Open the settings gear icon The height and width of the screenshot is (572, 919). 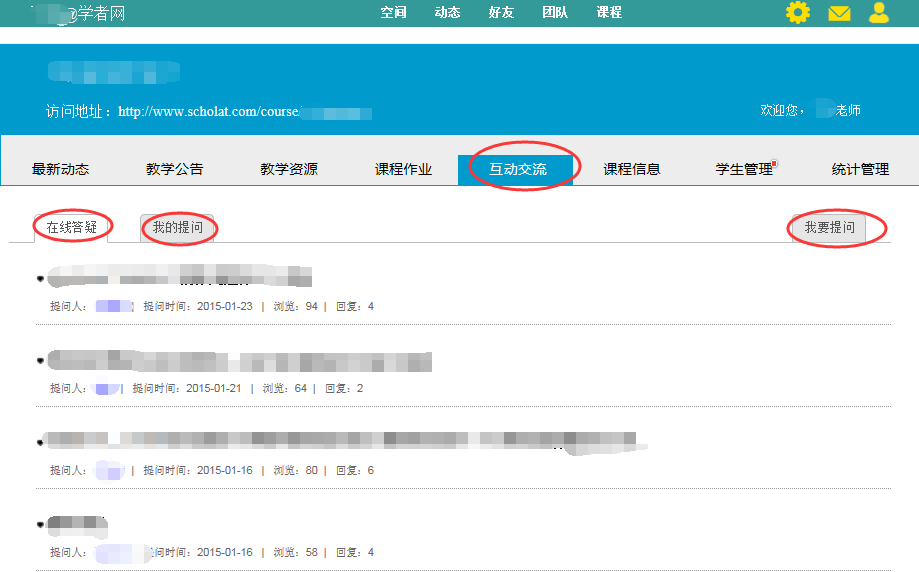tap(797, 13)
